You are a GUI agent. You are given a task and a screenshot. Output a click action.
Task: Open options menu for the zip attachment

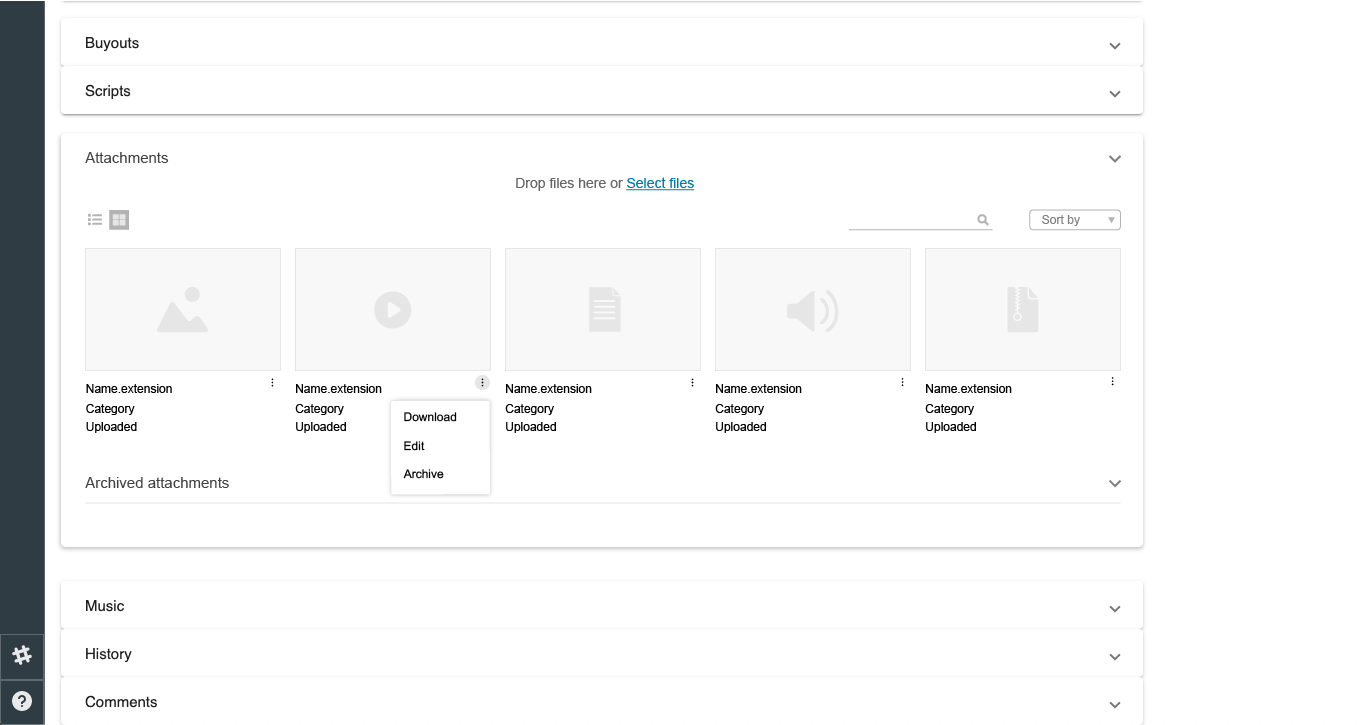pyautogui.click(x=1111, y=381)
